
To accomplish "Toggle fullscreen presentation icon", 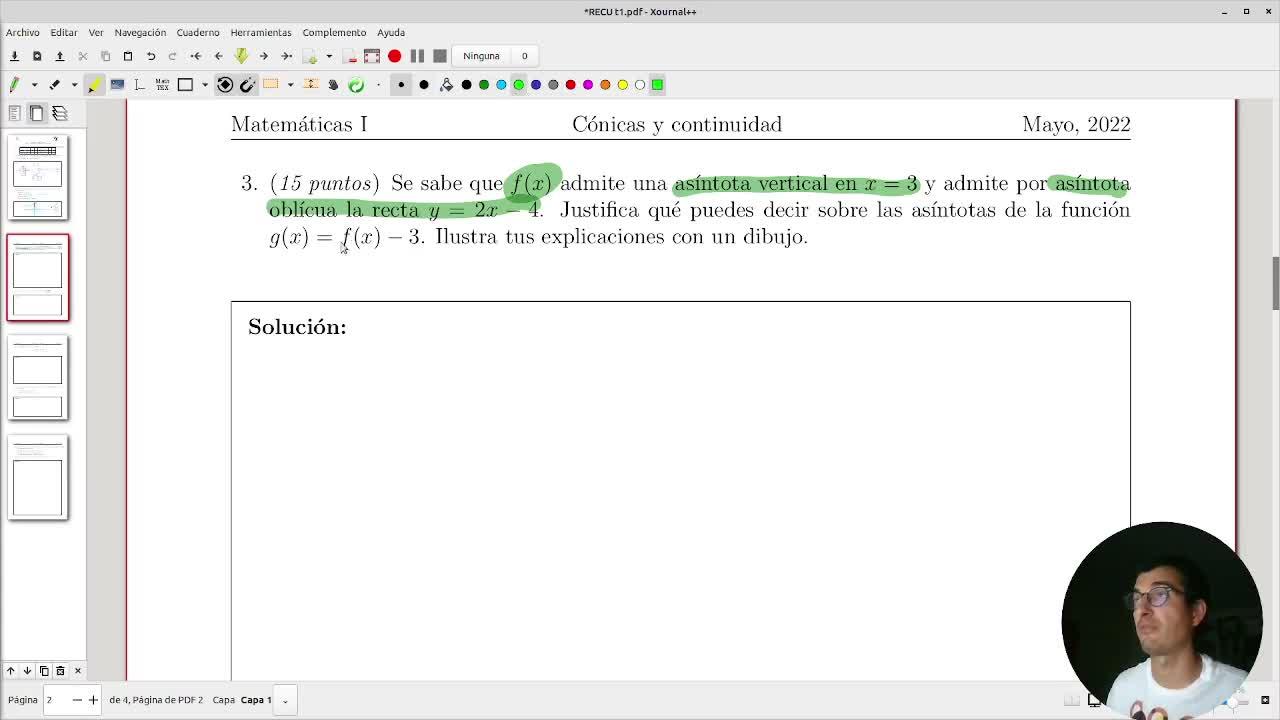I will 372,56.
